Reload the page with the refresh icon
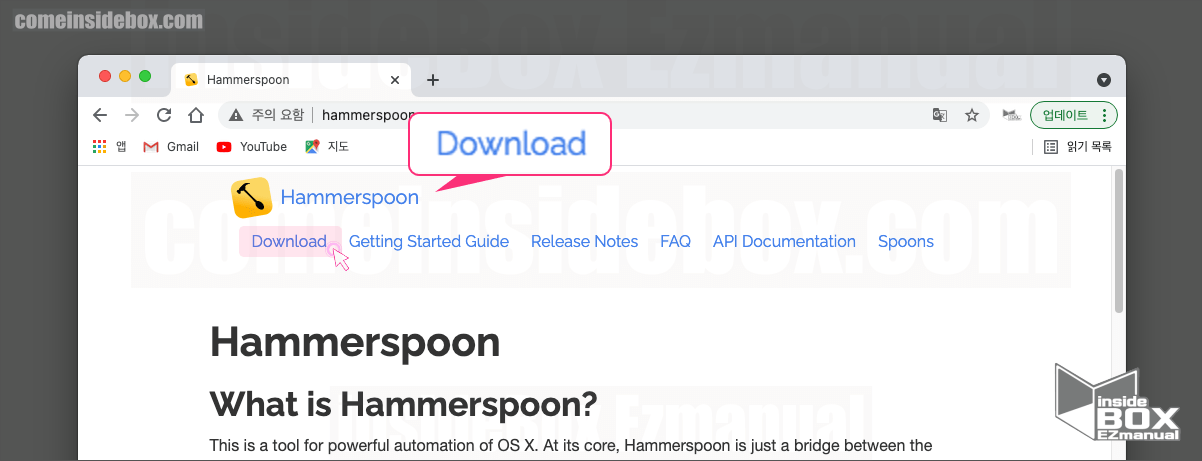 165,115
